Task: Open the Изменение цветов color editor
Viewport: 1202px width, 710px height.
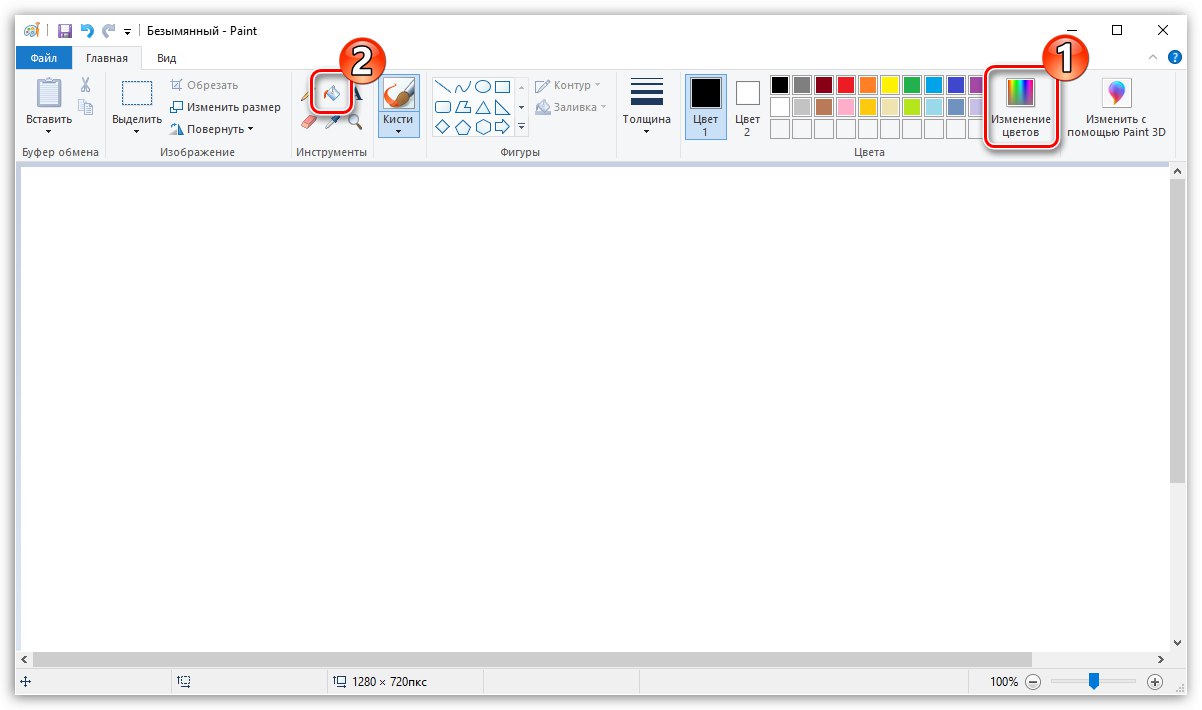Action: (1021, 109)
